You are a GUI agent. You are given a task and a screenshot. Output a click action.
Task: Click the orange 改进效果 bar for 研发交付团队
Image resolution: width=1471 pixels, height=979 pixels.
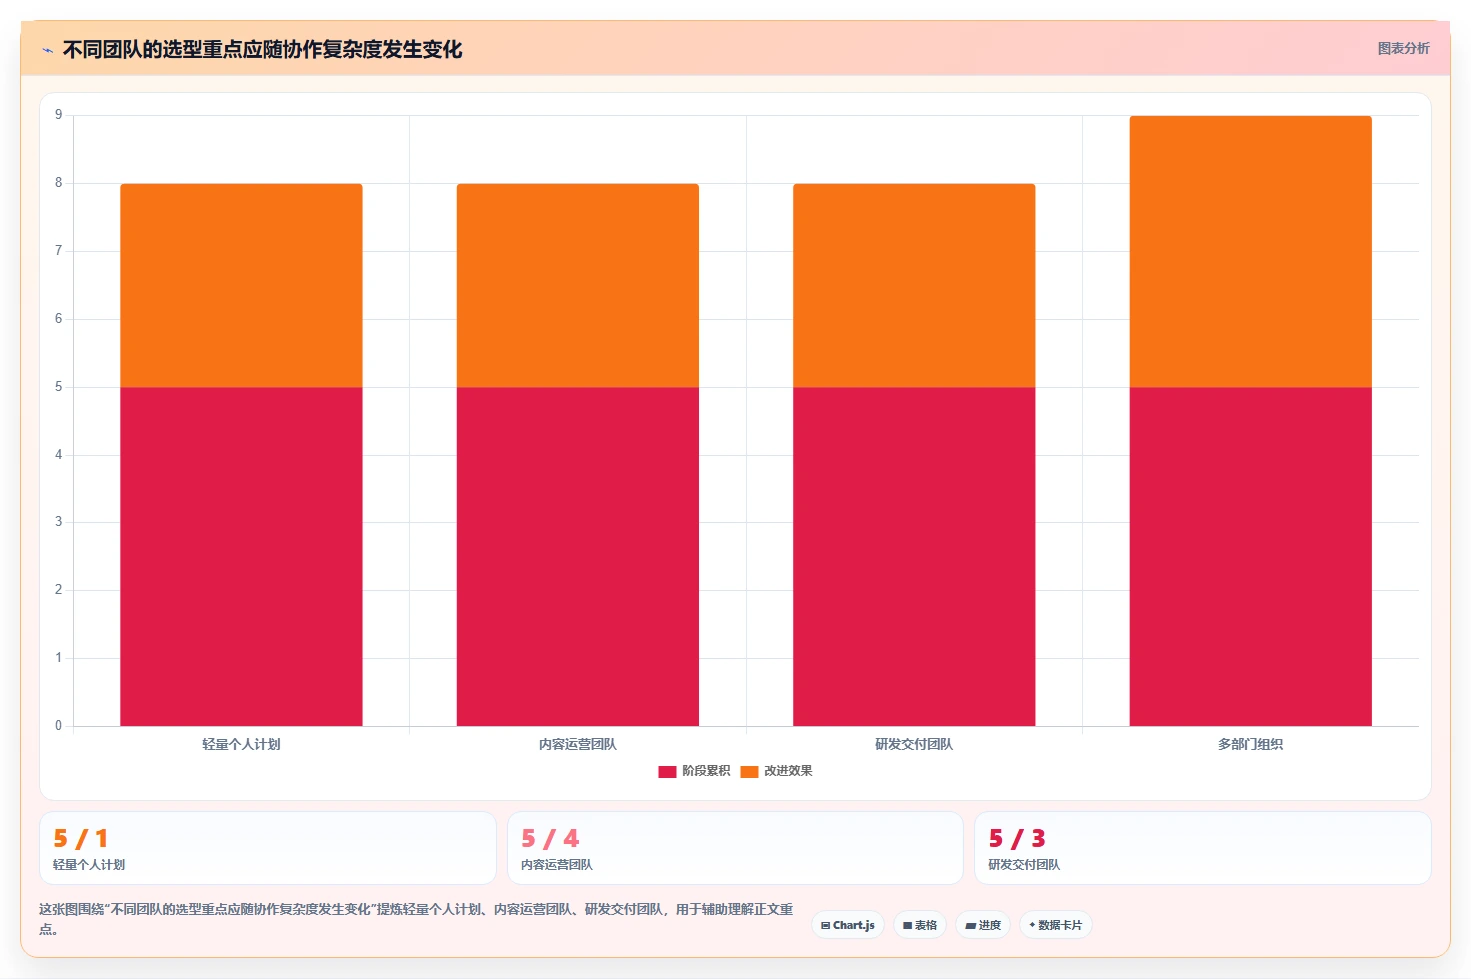click(914, 285)
